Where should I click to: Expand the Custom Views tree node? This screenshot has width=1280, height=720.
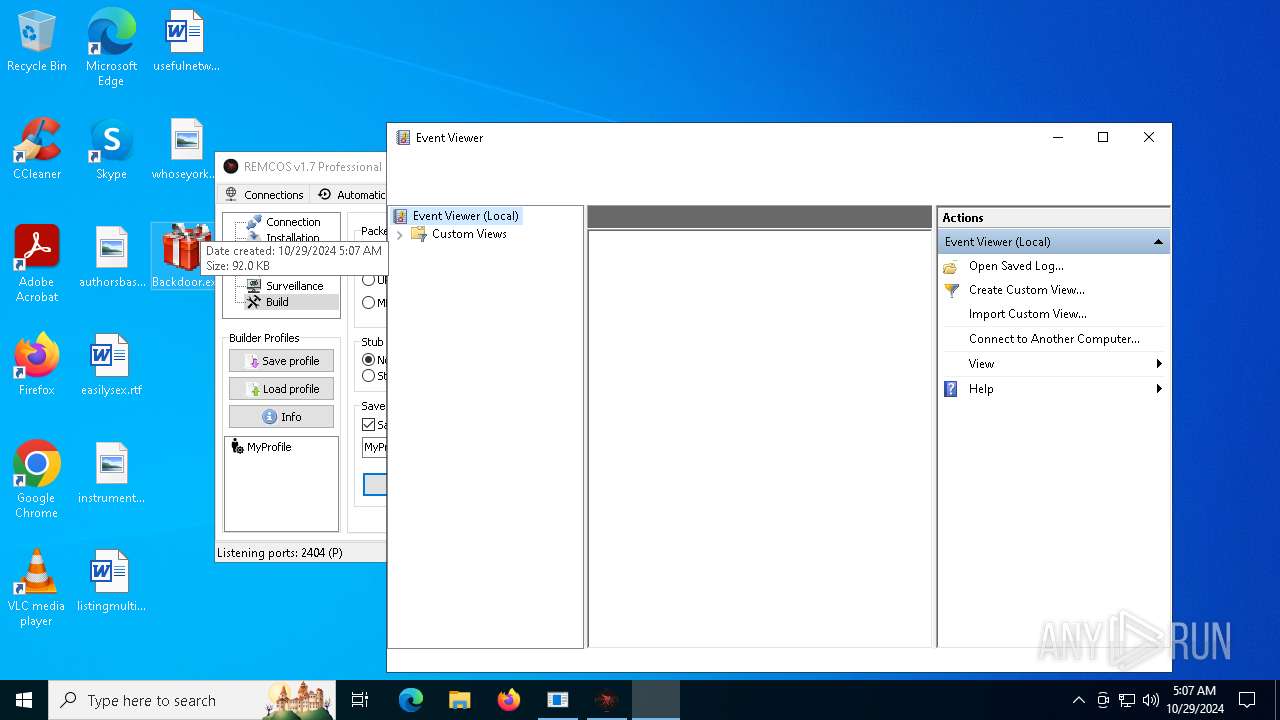(x=400, y=234)
